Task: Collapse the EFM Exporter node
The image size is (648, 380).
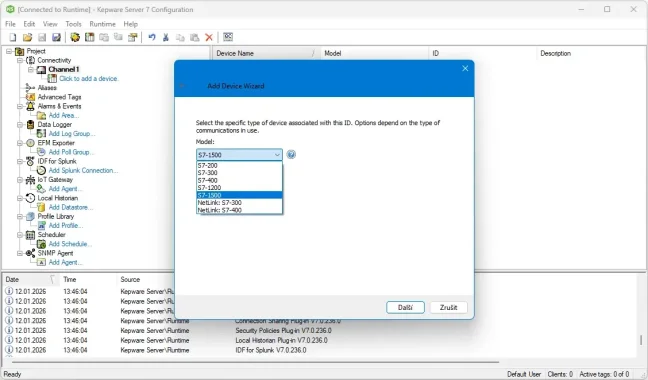Action: pos(20,143)
